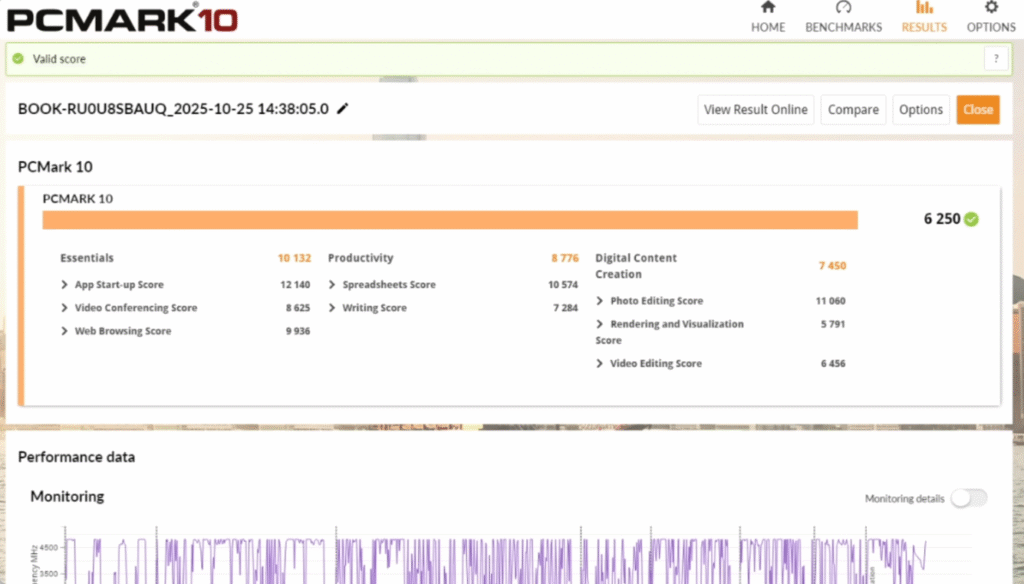
Task: Click the question mark help icon
Action: [x=996, y=59]
